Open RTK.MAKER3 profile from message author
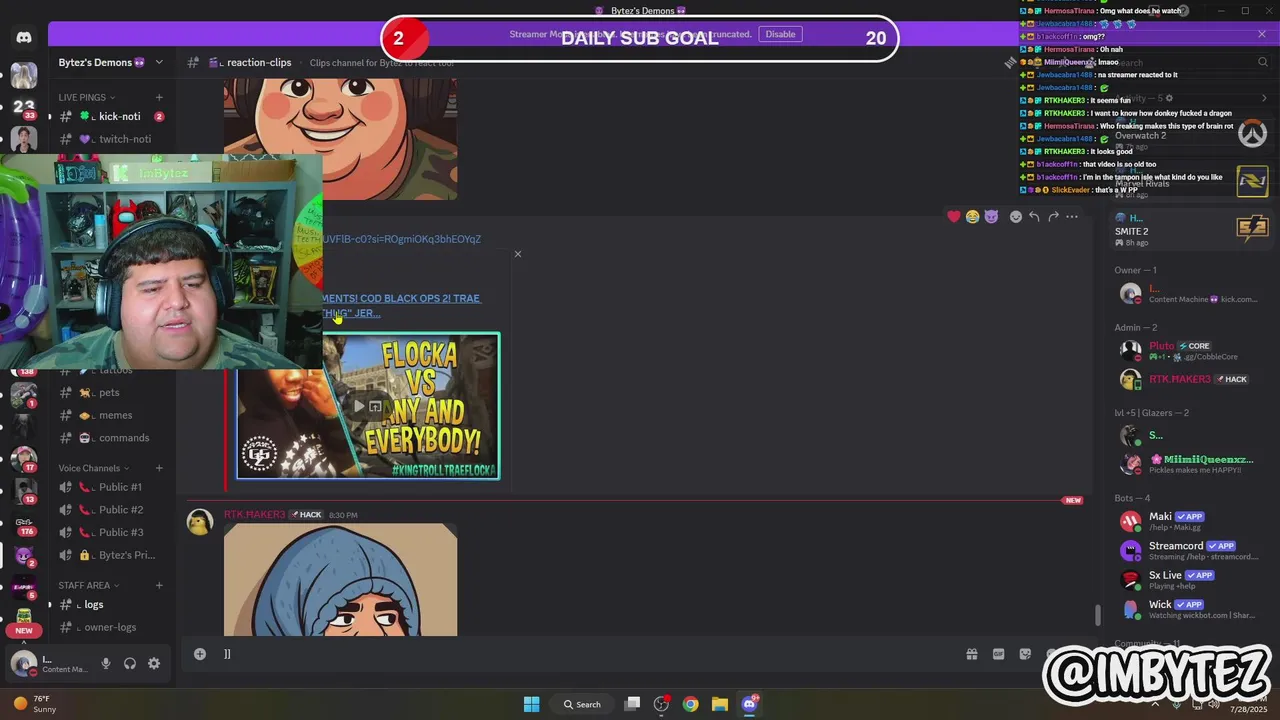 254,515
